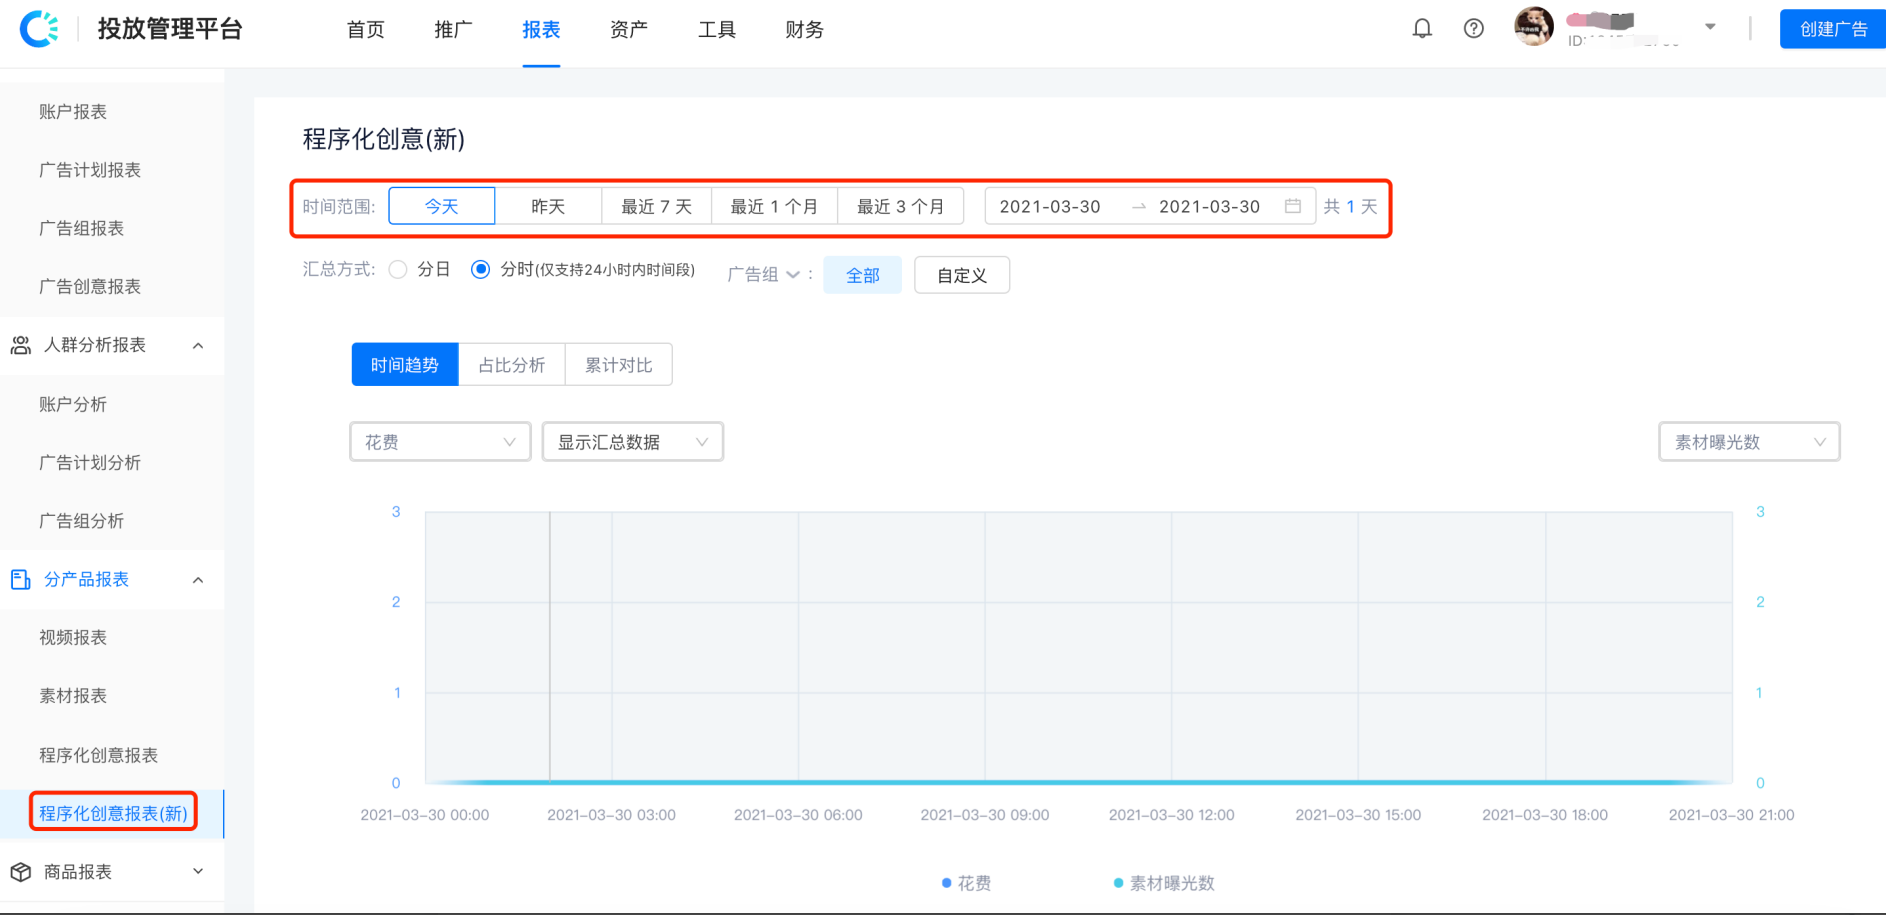Open the 财务 menu item
This screenshot has height=915, width=1886.
804,30
